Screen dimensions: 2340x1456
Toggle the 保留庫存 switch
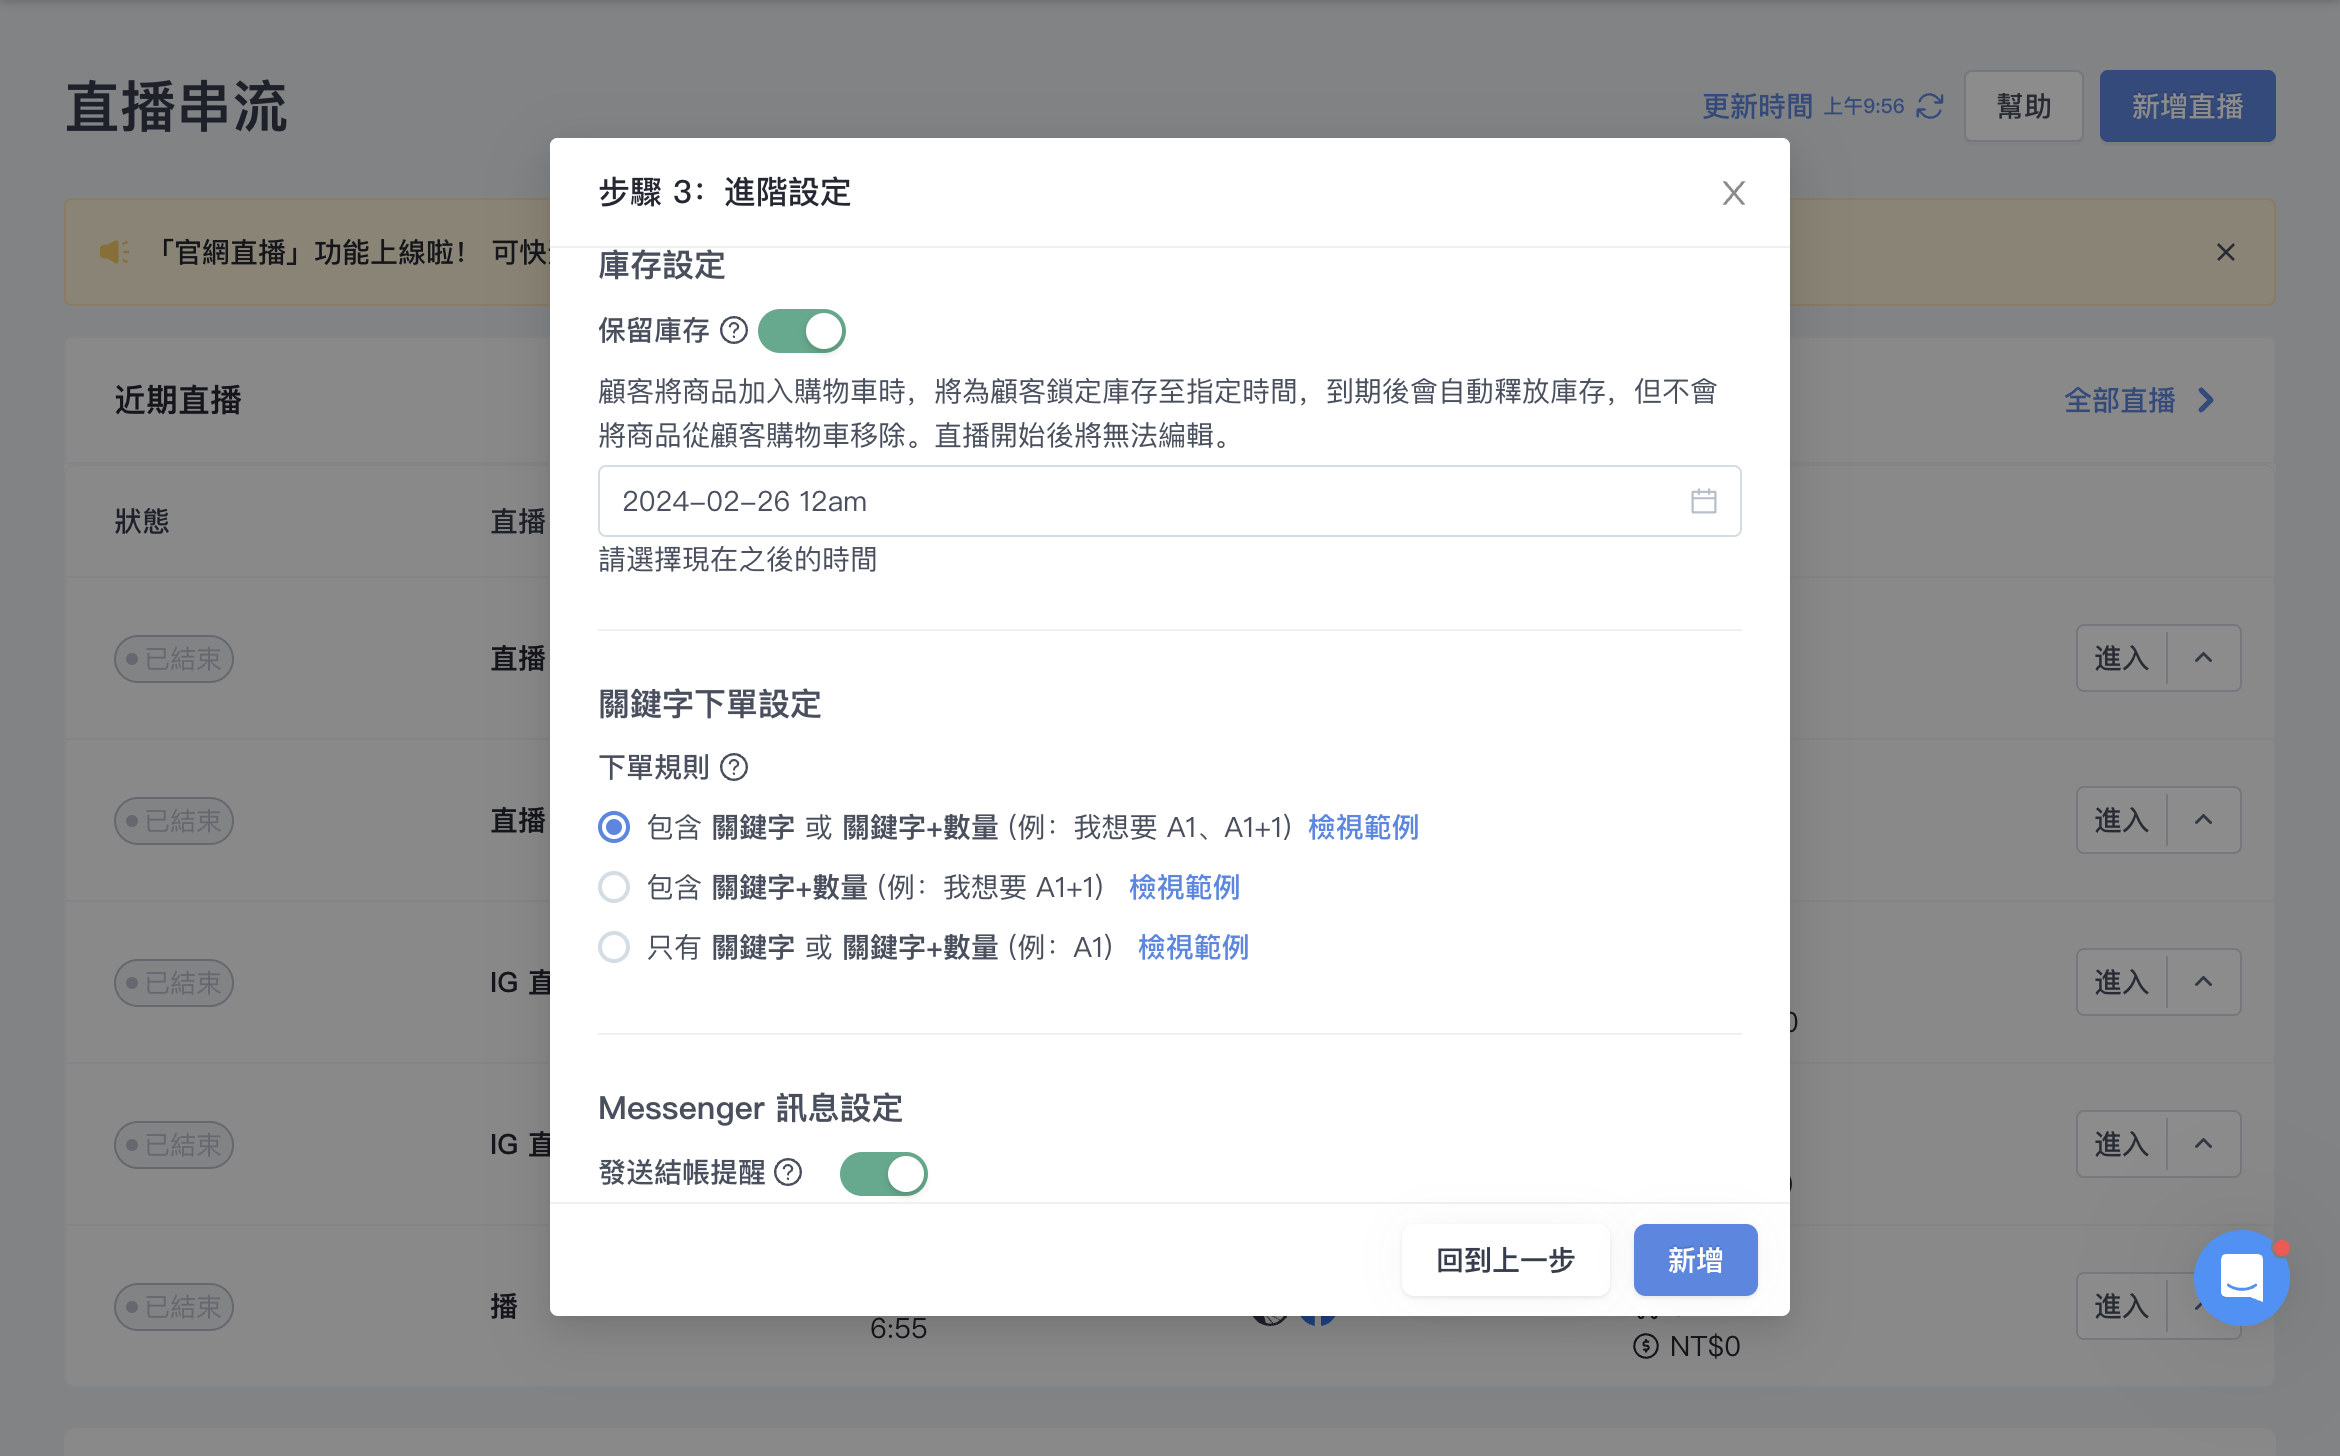802,331
